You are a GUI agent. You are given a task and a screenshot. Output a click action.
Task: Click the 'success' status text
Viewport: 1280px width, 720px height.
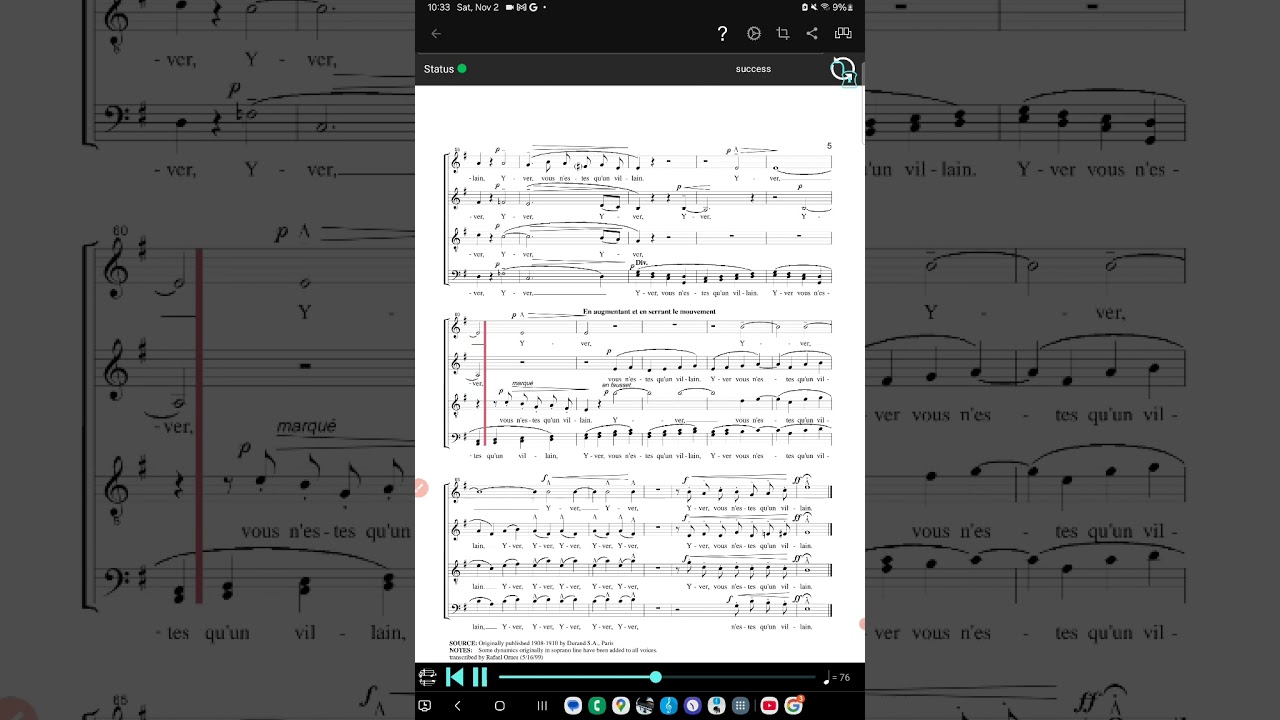click(753, 69)
